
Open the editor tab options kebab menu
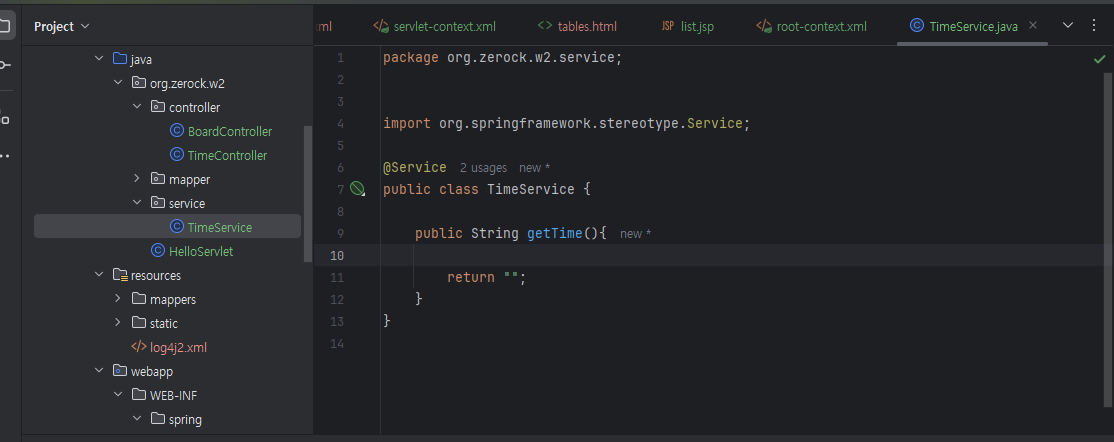point(1093,26)
